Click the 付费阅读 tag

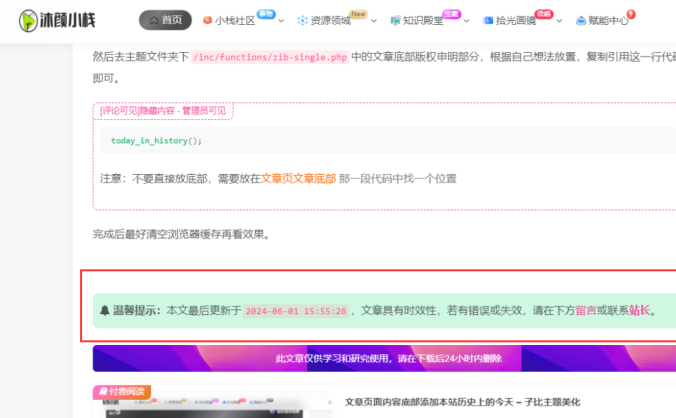point(122,391)
